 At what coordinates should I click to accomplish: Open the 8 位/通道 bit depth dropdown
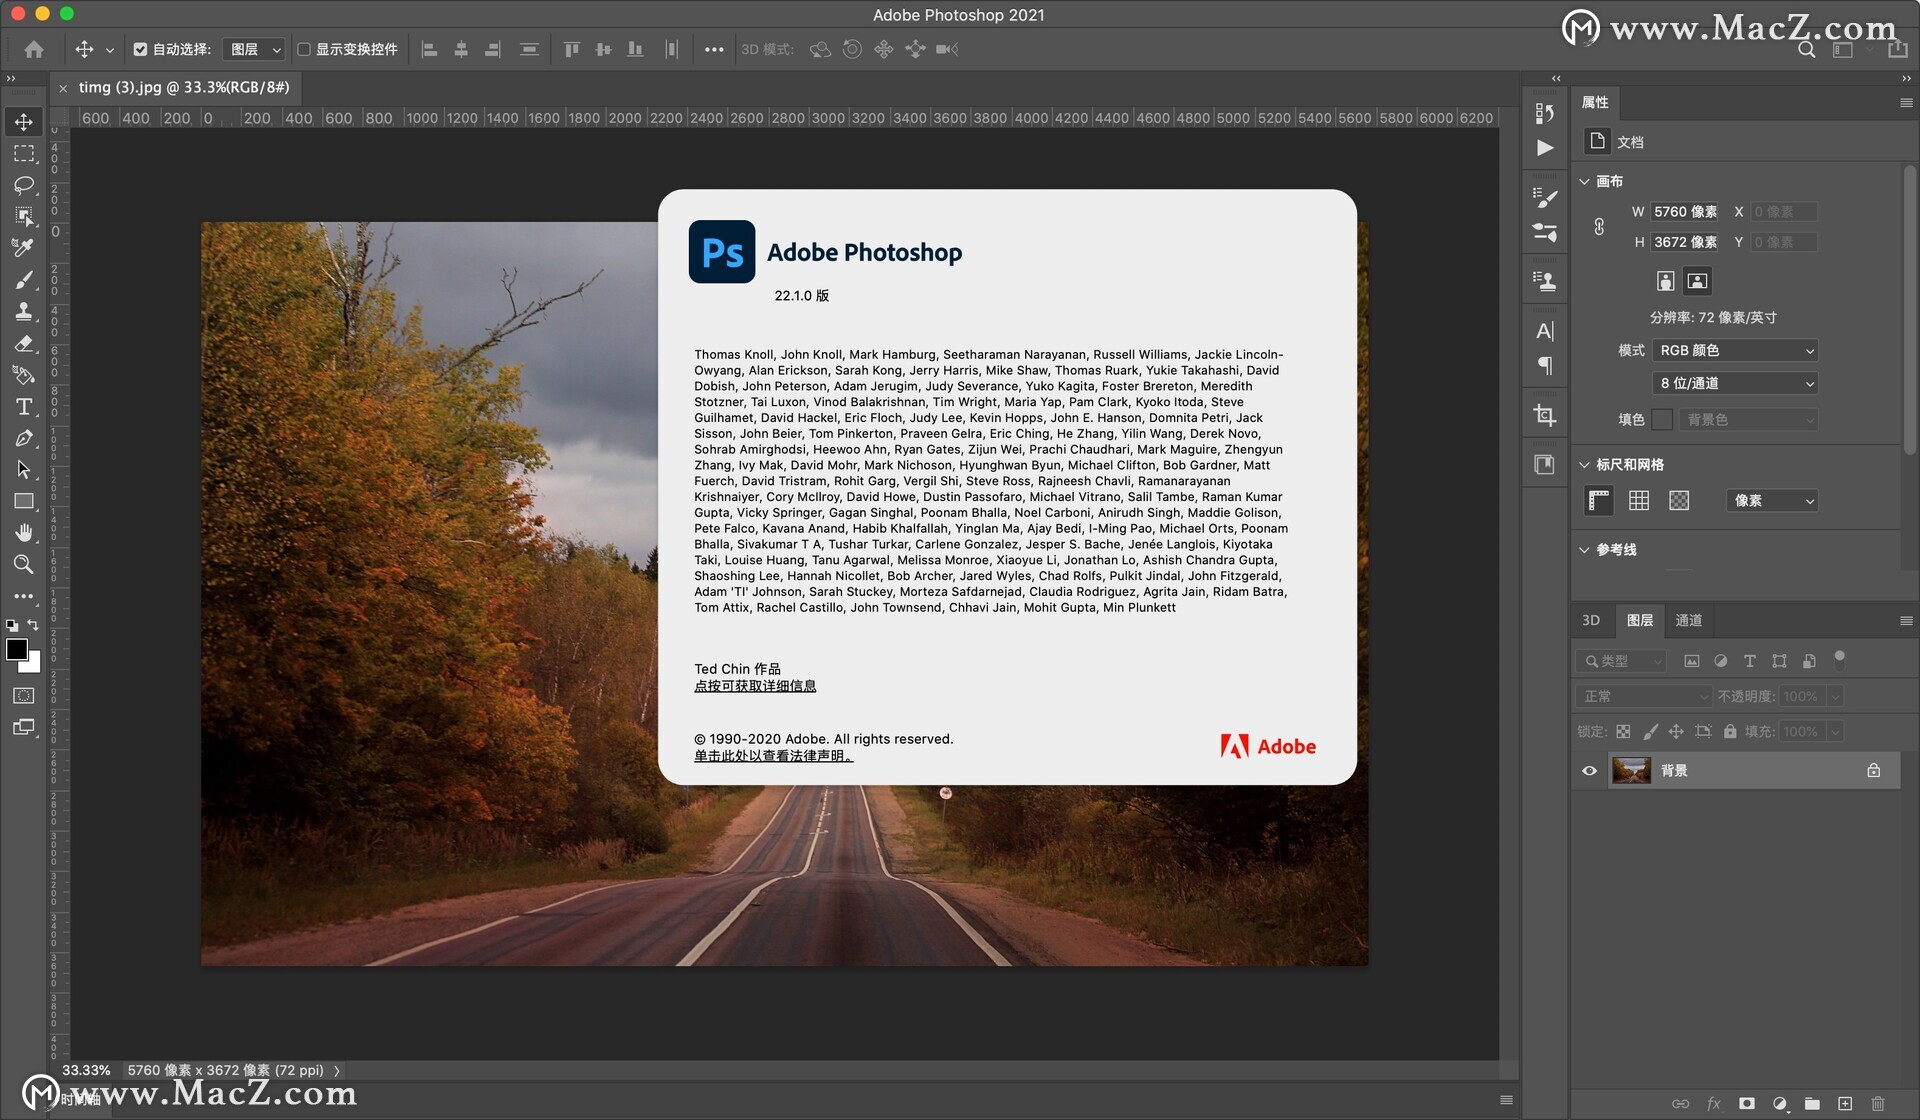tap(1734, 383)
